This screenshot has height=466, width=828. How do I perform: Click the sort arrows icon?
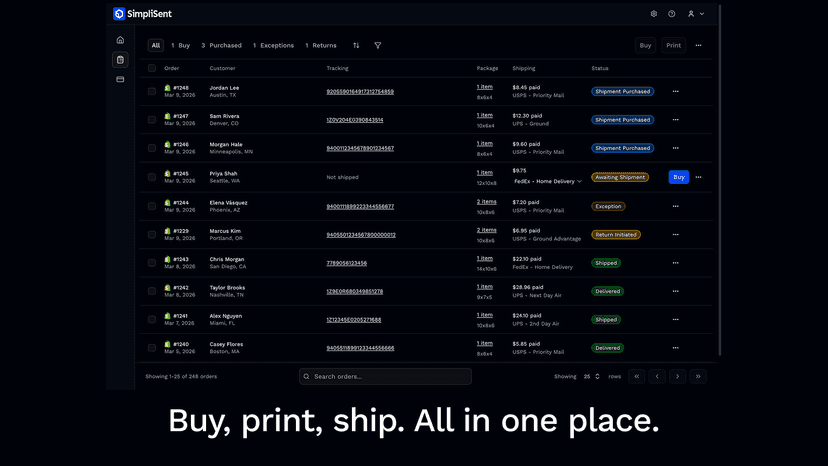356,45
